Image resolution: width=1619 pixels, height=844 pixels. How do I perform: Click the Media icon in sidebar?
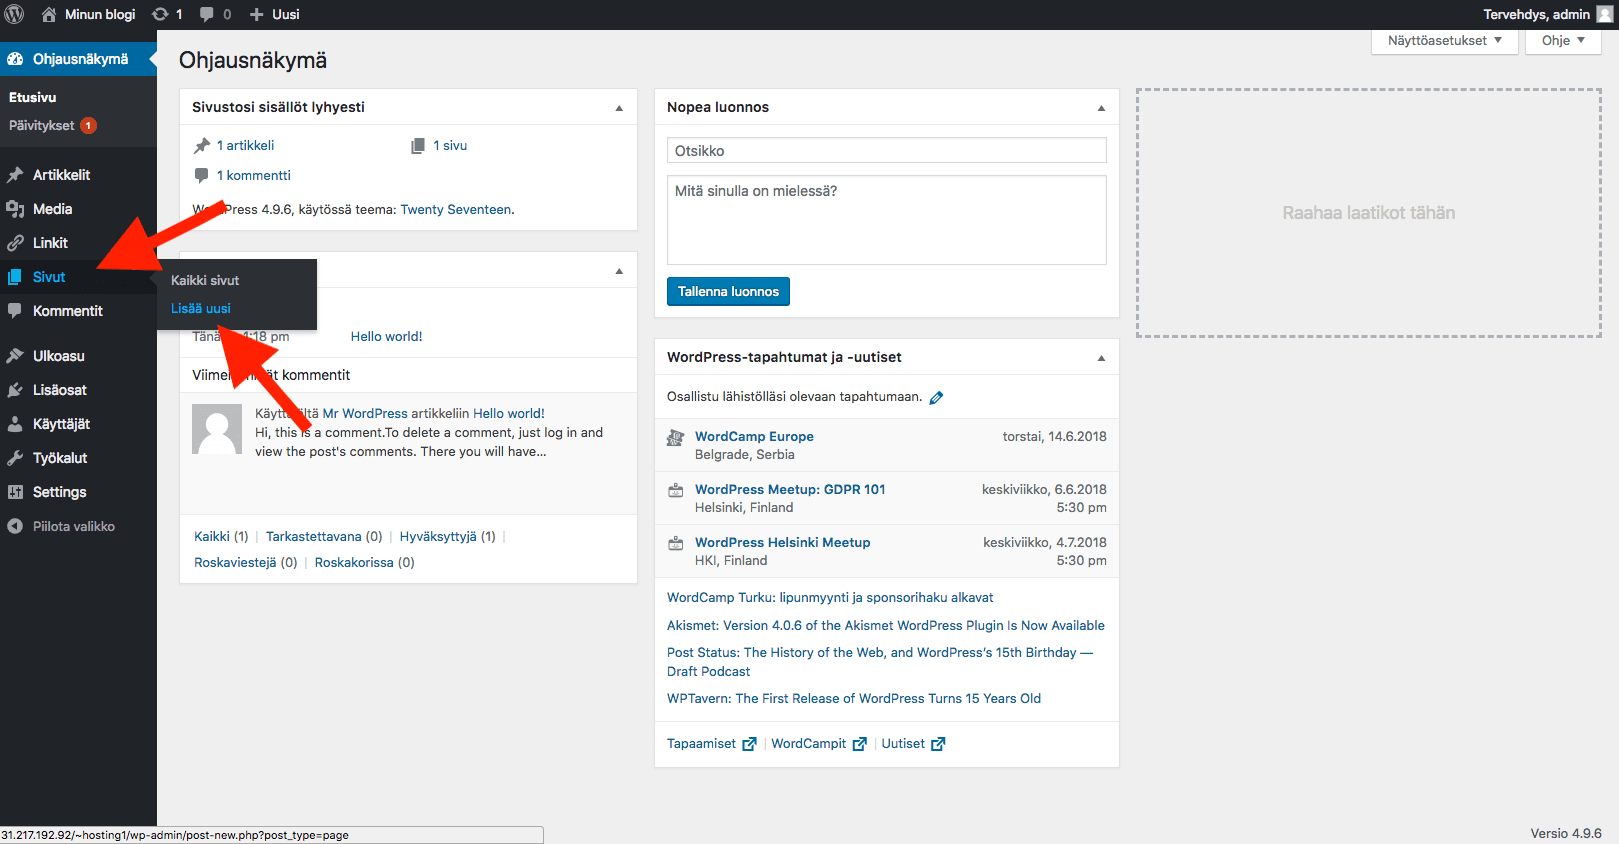click(x=15, y=209)
